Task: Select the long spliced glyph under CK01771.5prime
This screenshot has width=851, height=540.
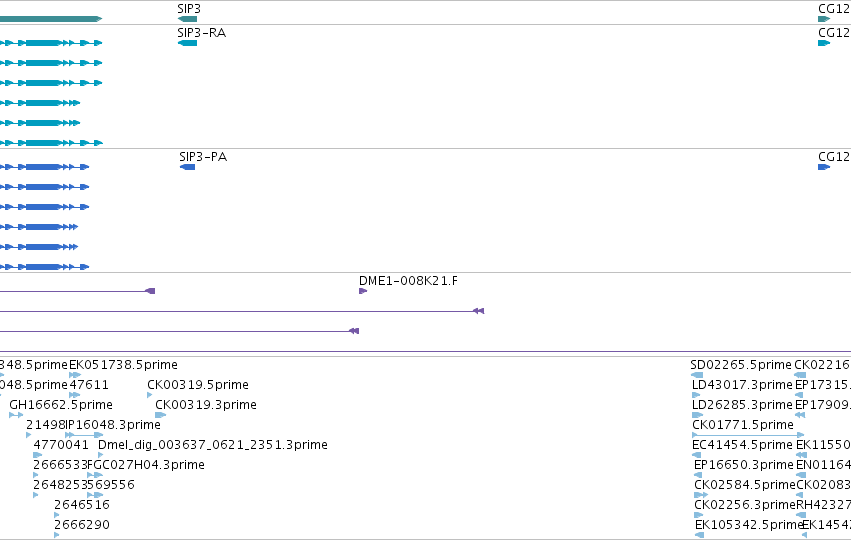Action: point(748,435)
